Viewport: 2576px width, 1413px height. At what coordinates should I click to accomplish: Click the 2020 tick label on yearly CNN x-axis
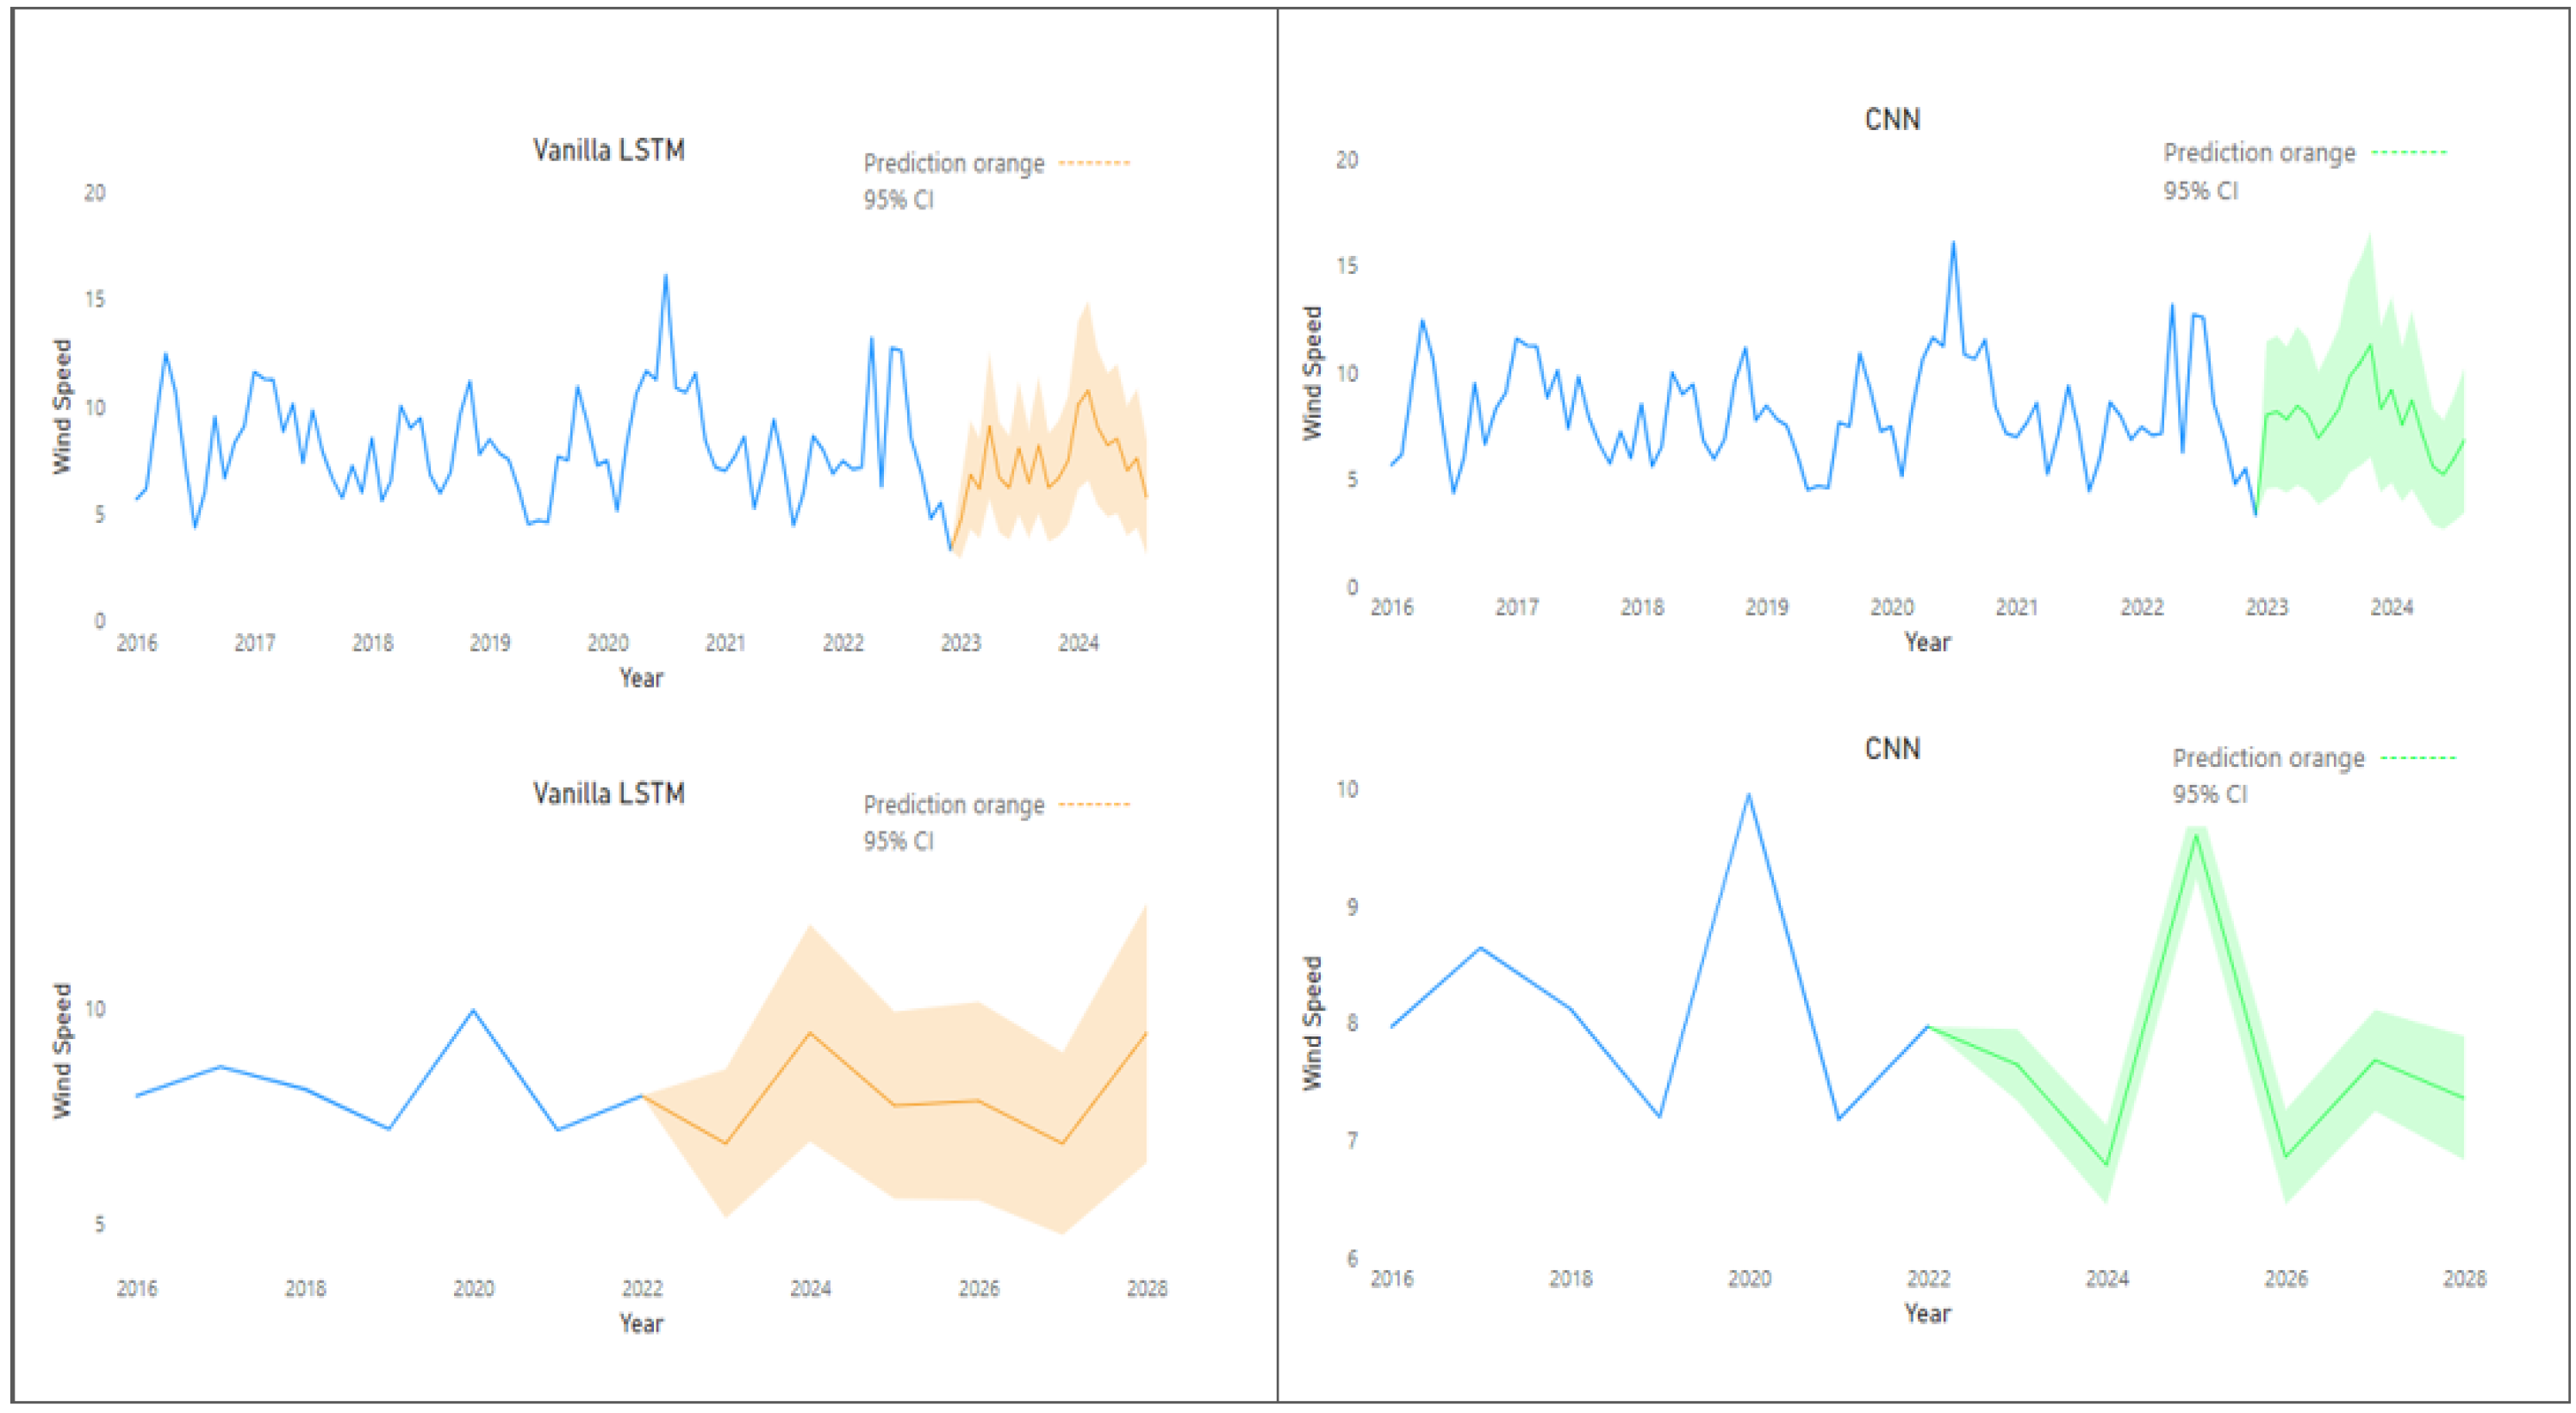point(1749,1278)
